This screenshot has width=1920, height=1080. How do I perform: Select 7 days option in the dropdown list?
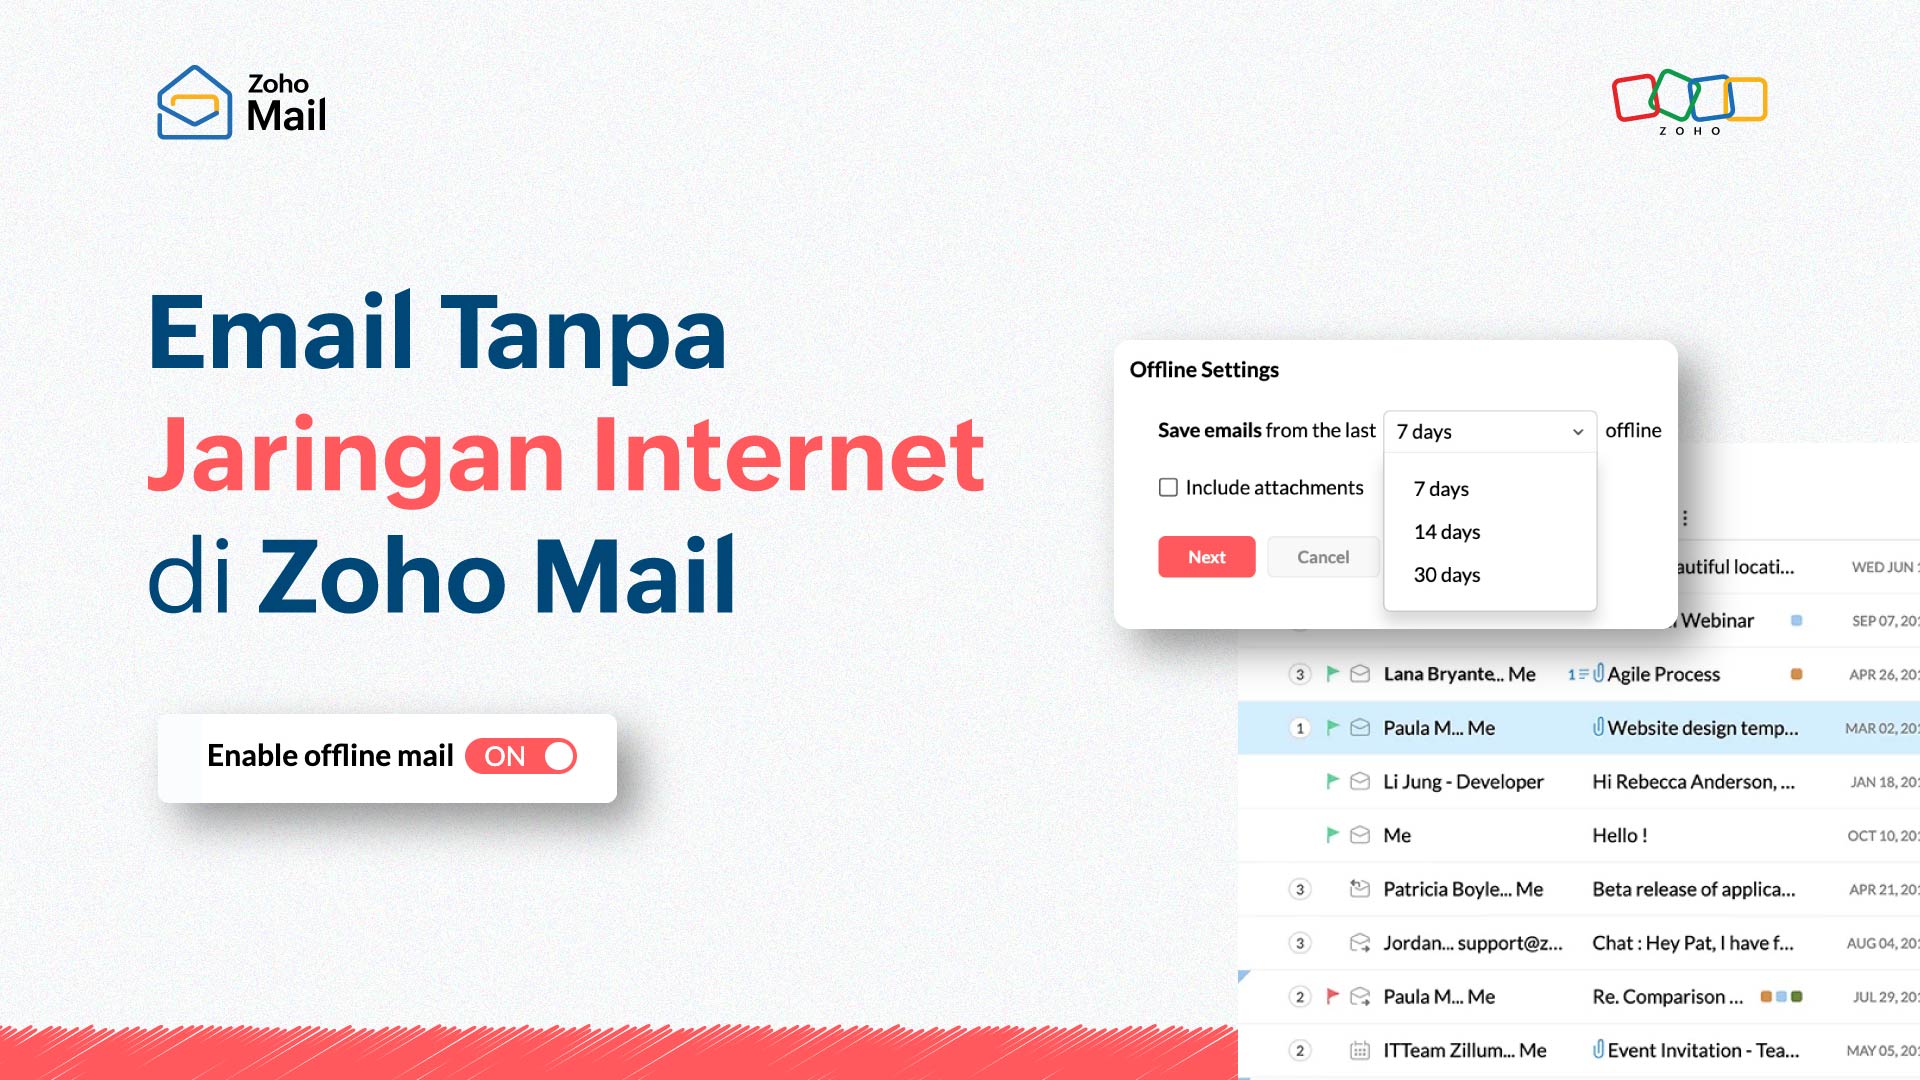pyautogui.click(x=1440, y=488)
